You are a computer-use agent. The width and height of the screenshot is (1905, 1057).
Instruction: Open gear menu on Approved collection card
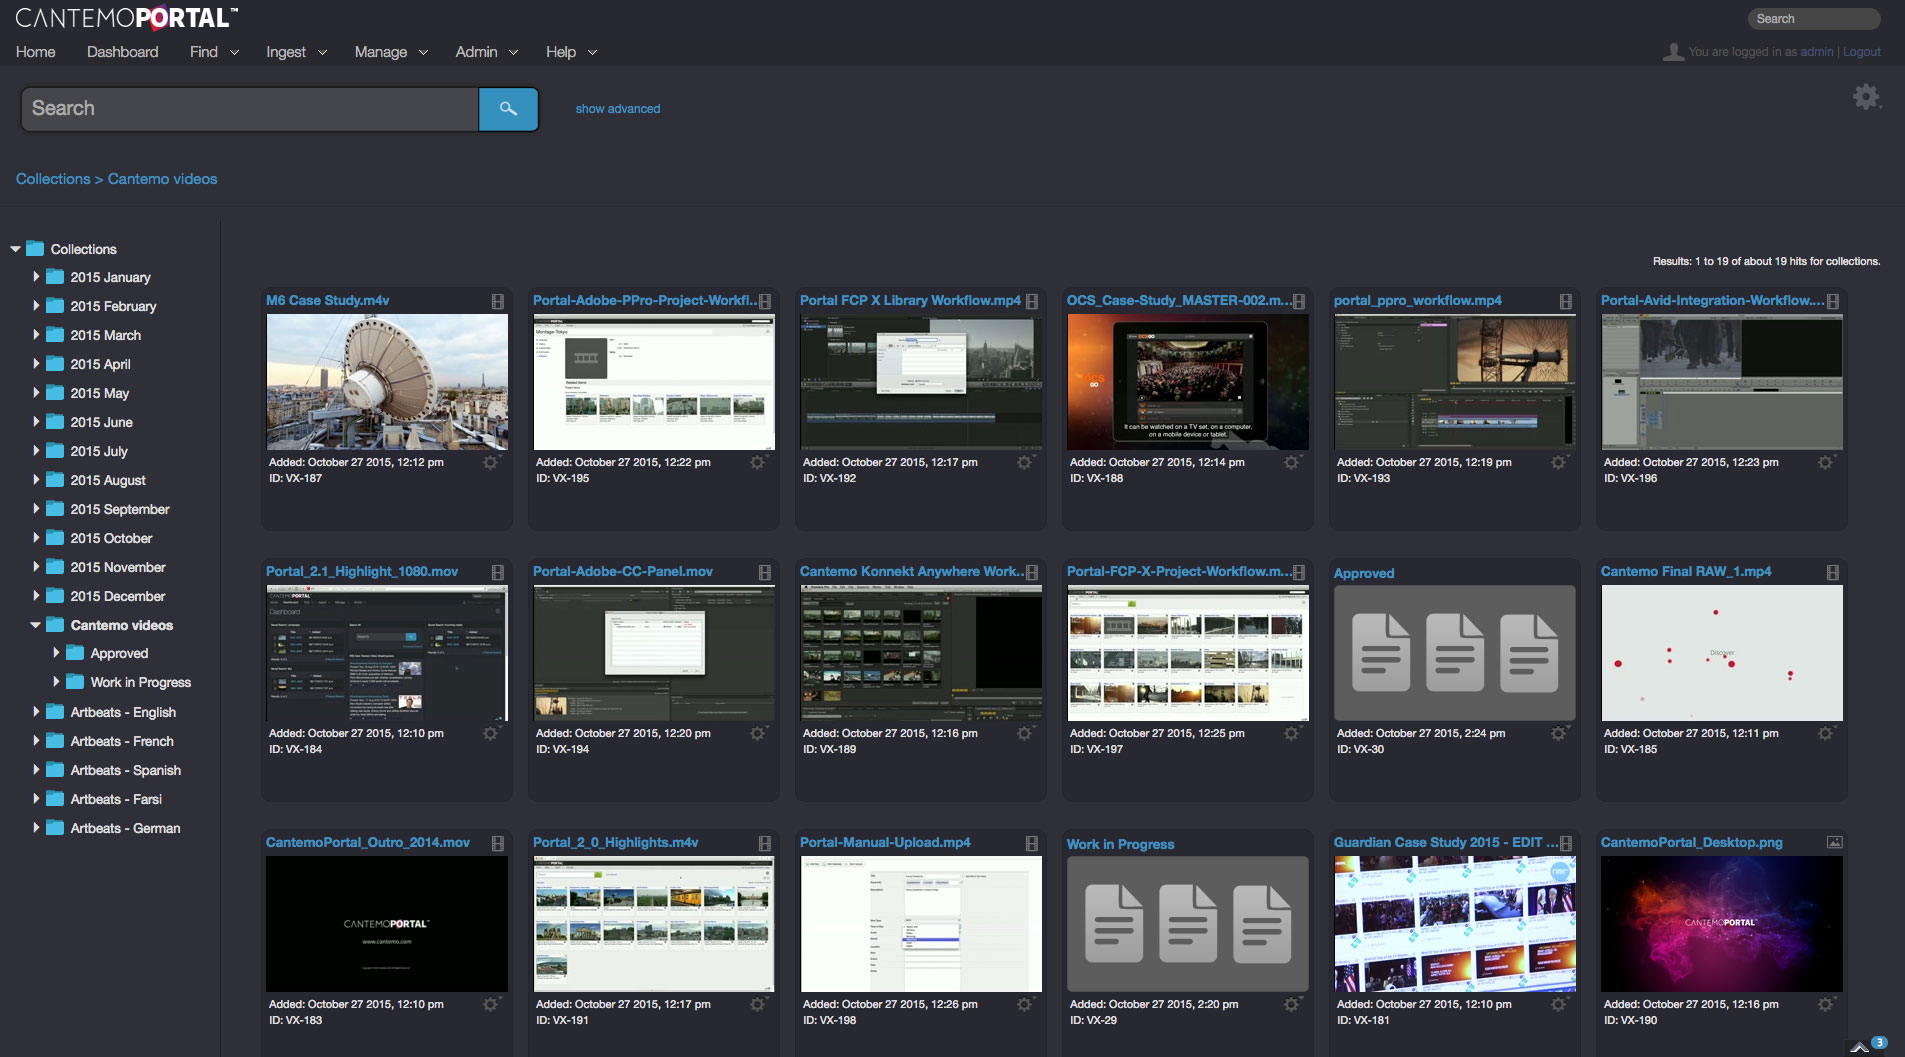(1559, 734)
